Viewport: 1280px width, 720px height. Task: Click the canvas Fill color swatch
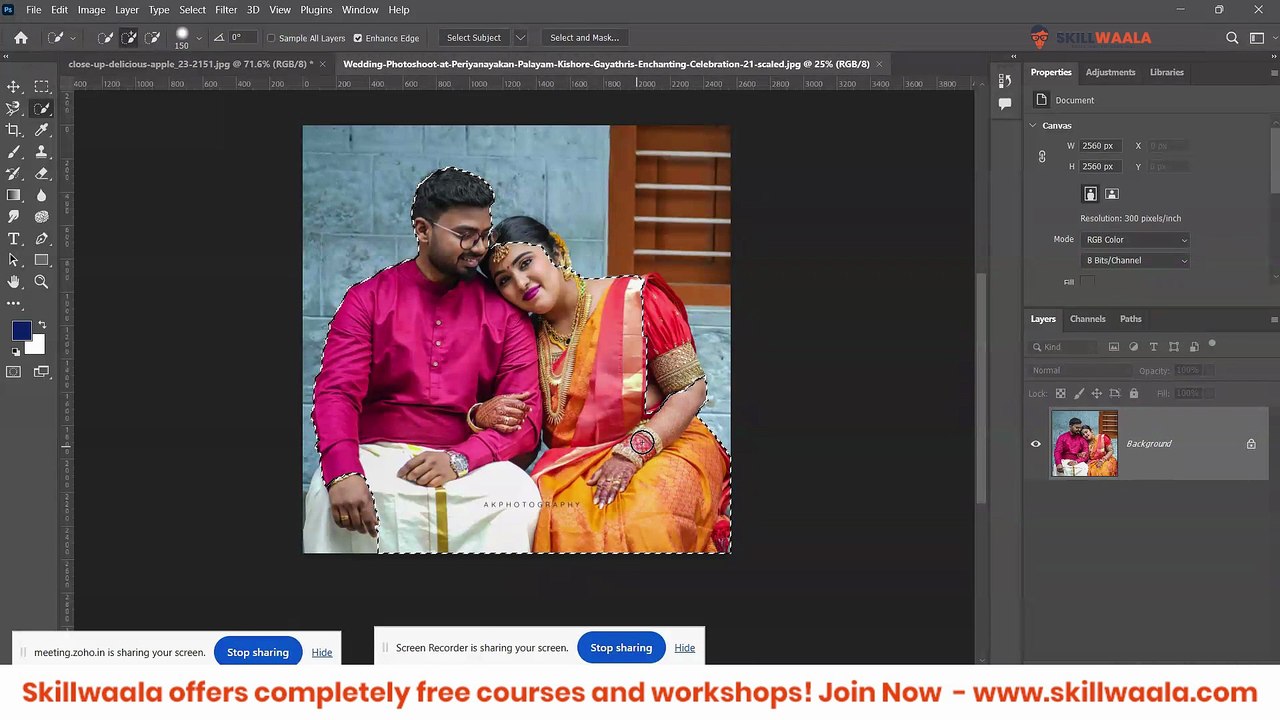click(1088, 282)
